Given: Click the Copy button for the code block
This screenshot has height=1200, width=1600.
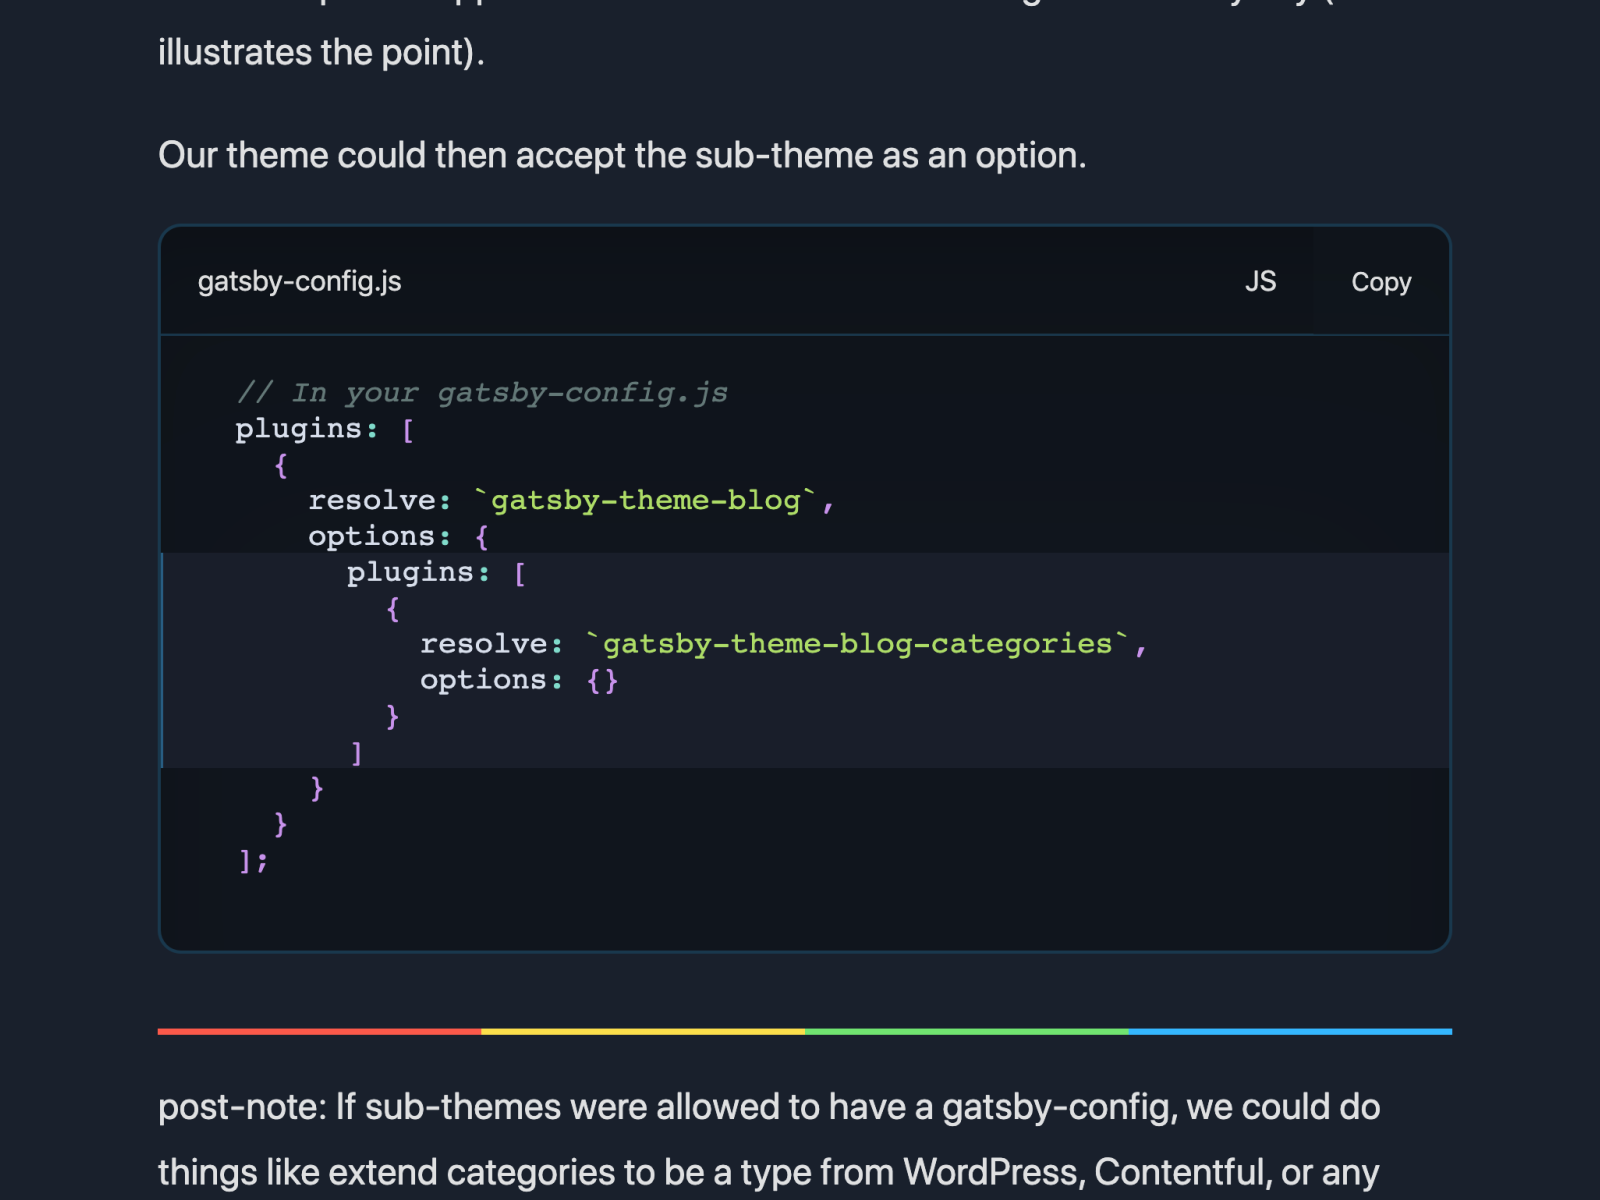Looking at the screenshot, I should (x=1381, y=281).
